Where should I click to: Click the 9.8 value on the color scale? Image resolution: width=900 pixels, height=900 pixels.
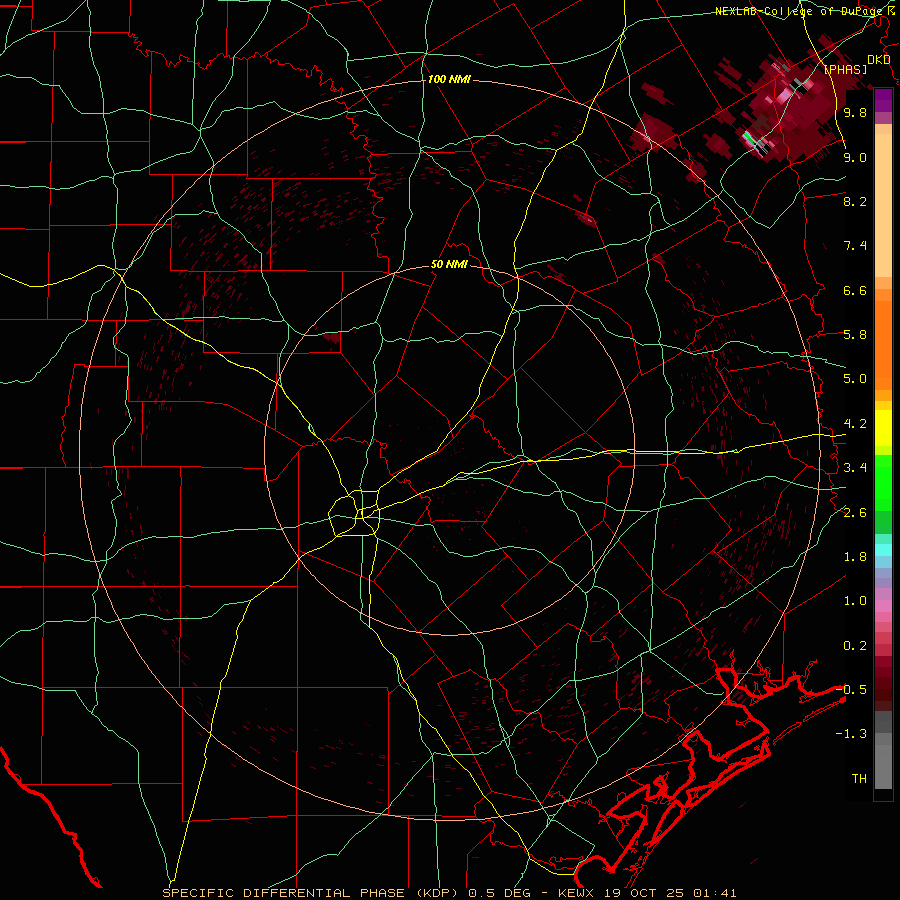(x=855, y=112)
